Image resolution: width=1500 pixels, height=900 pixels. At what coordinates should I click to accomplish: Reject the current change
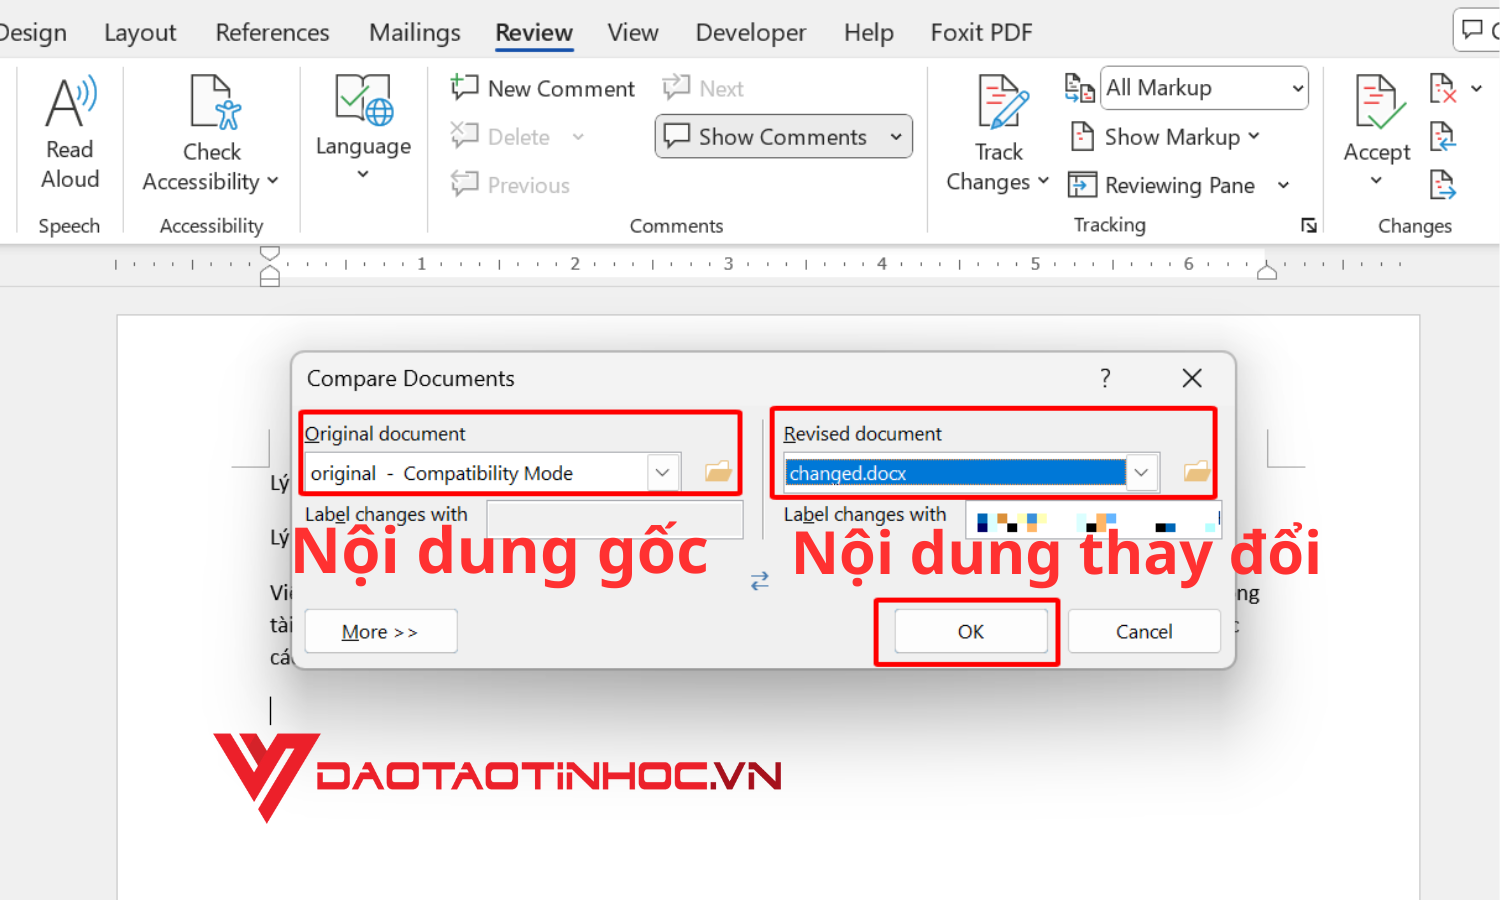(1443, 88)
